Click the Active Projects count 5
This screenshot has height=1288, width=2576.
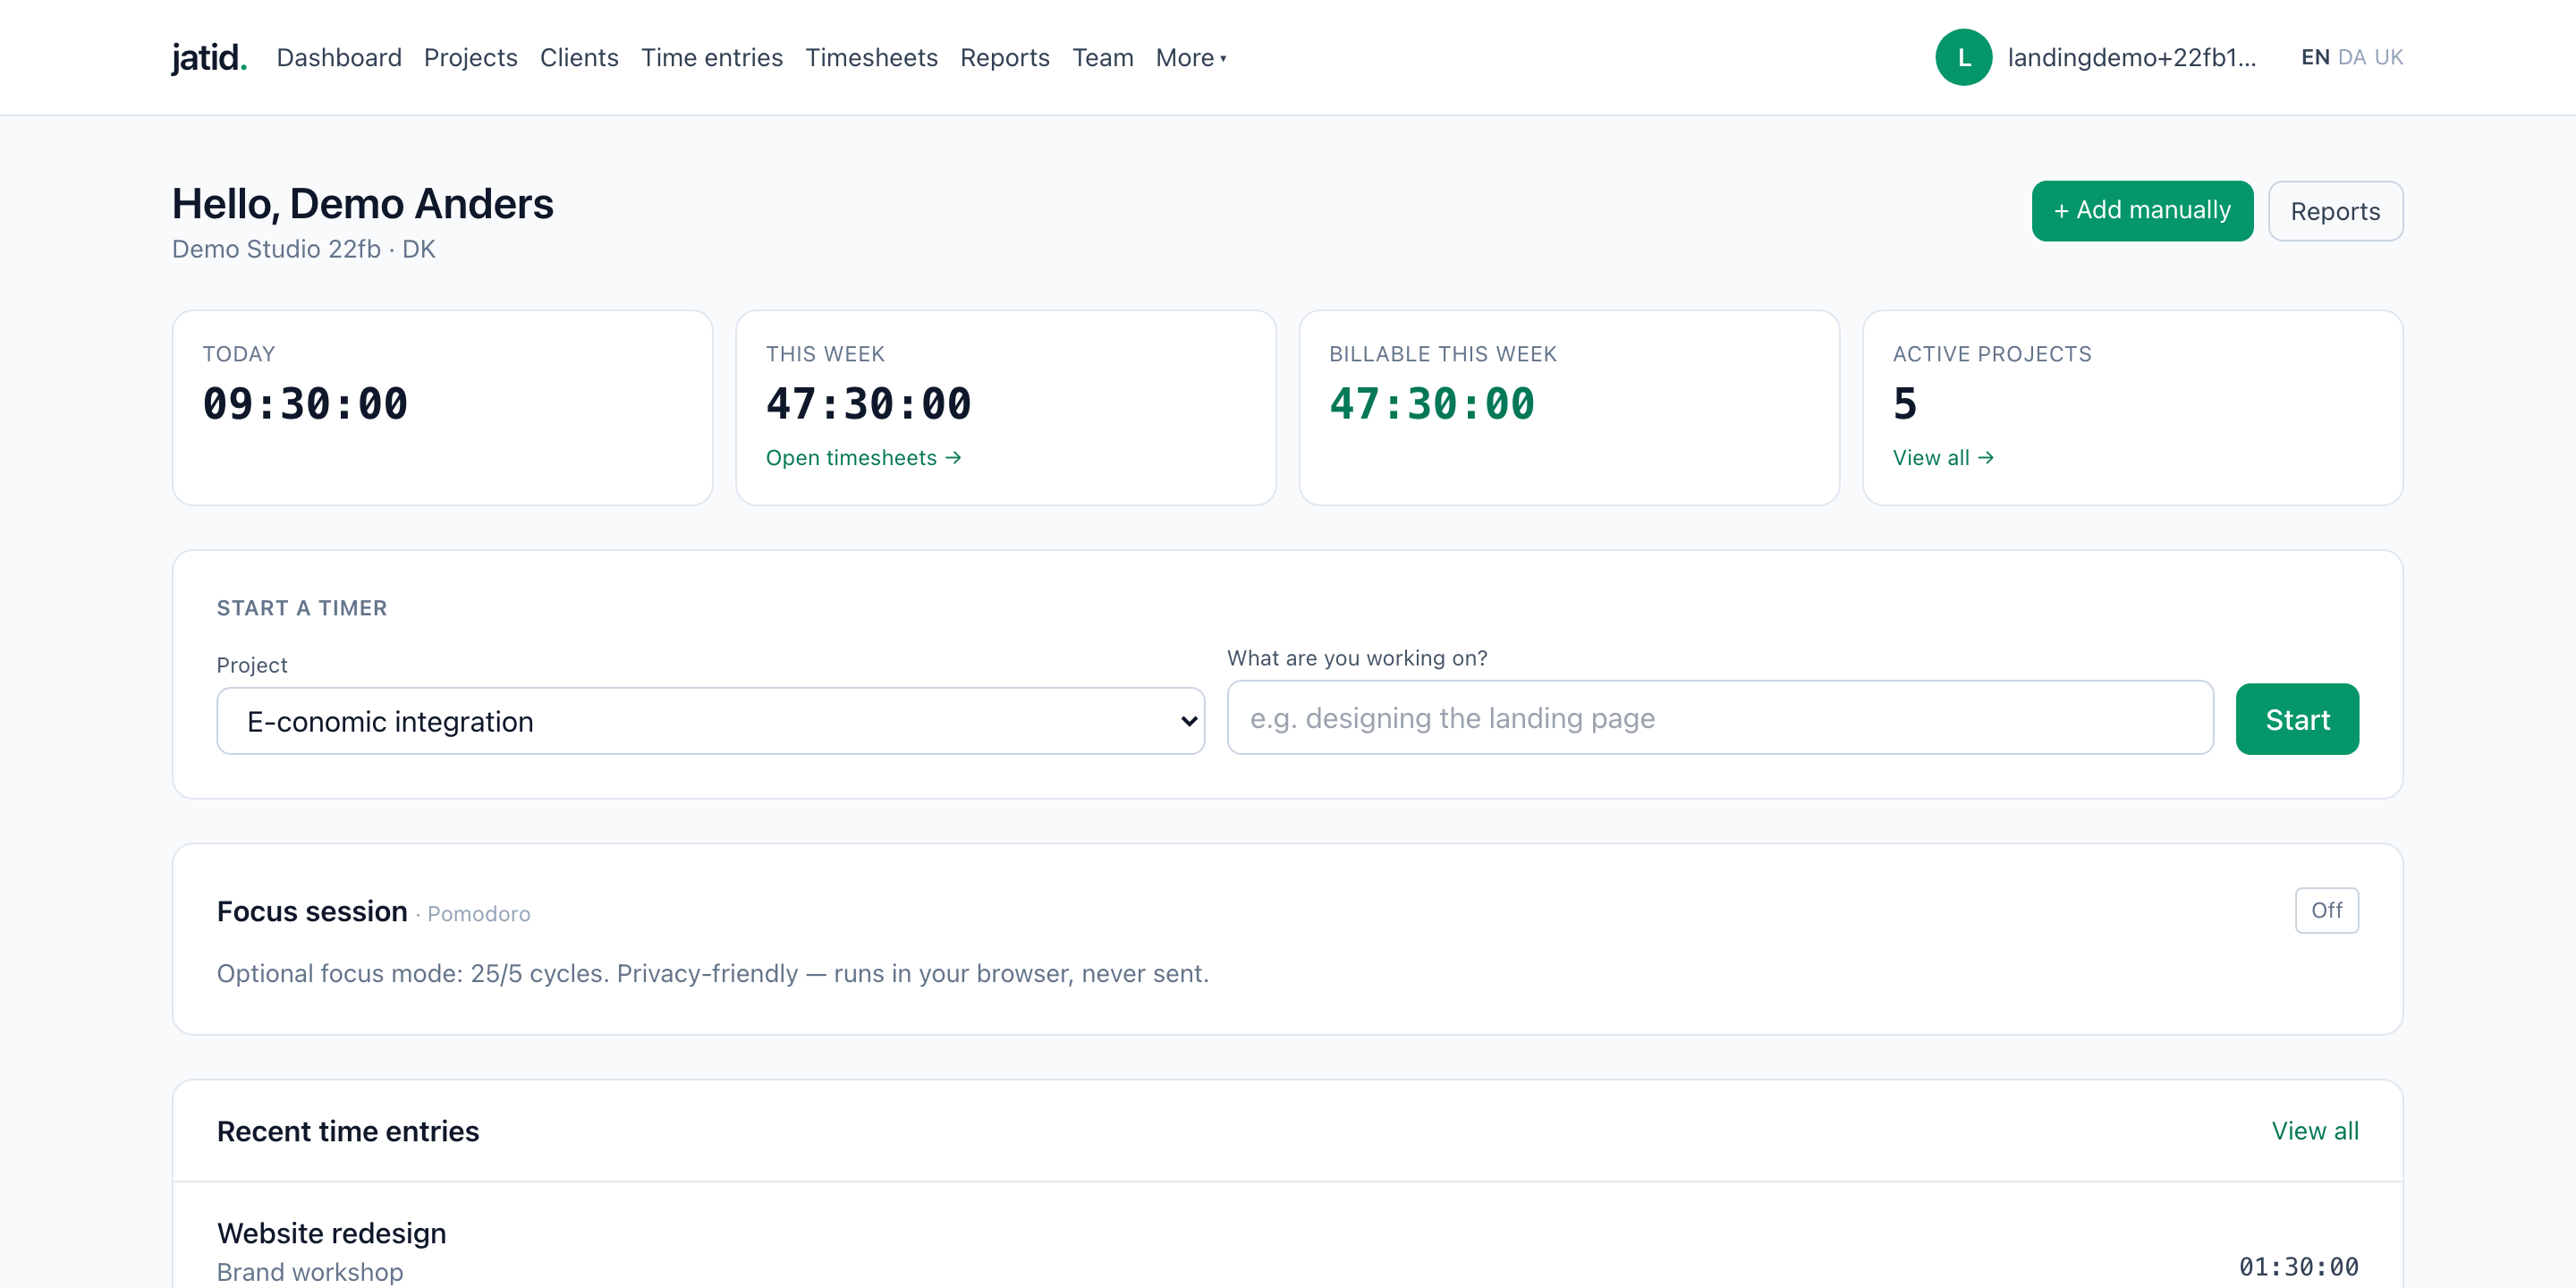click(x=1905, y=404)
